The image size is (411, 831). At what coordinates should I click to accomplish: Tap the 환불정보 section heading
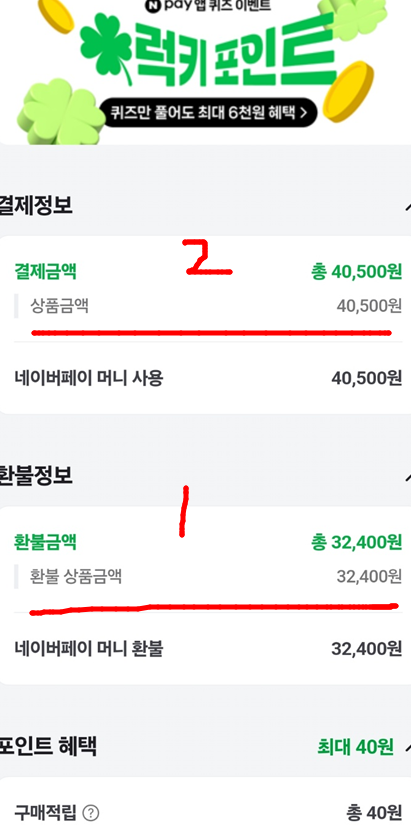[x=36, y=475]
